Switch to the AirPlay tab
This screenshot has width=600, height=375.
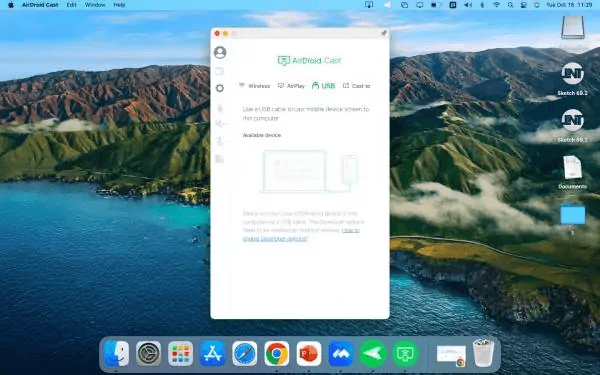pyautogui.click(x=291, y=86)
